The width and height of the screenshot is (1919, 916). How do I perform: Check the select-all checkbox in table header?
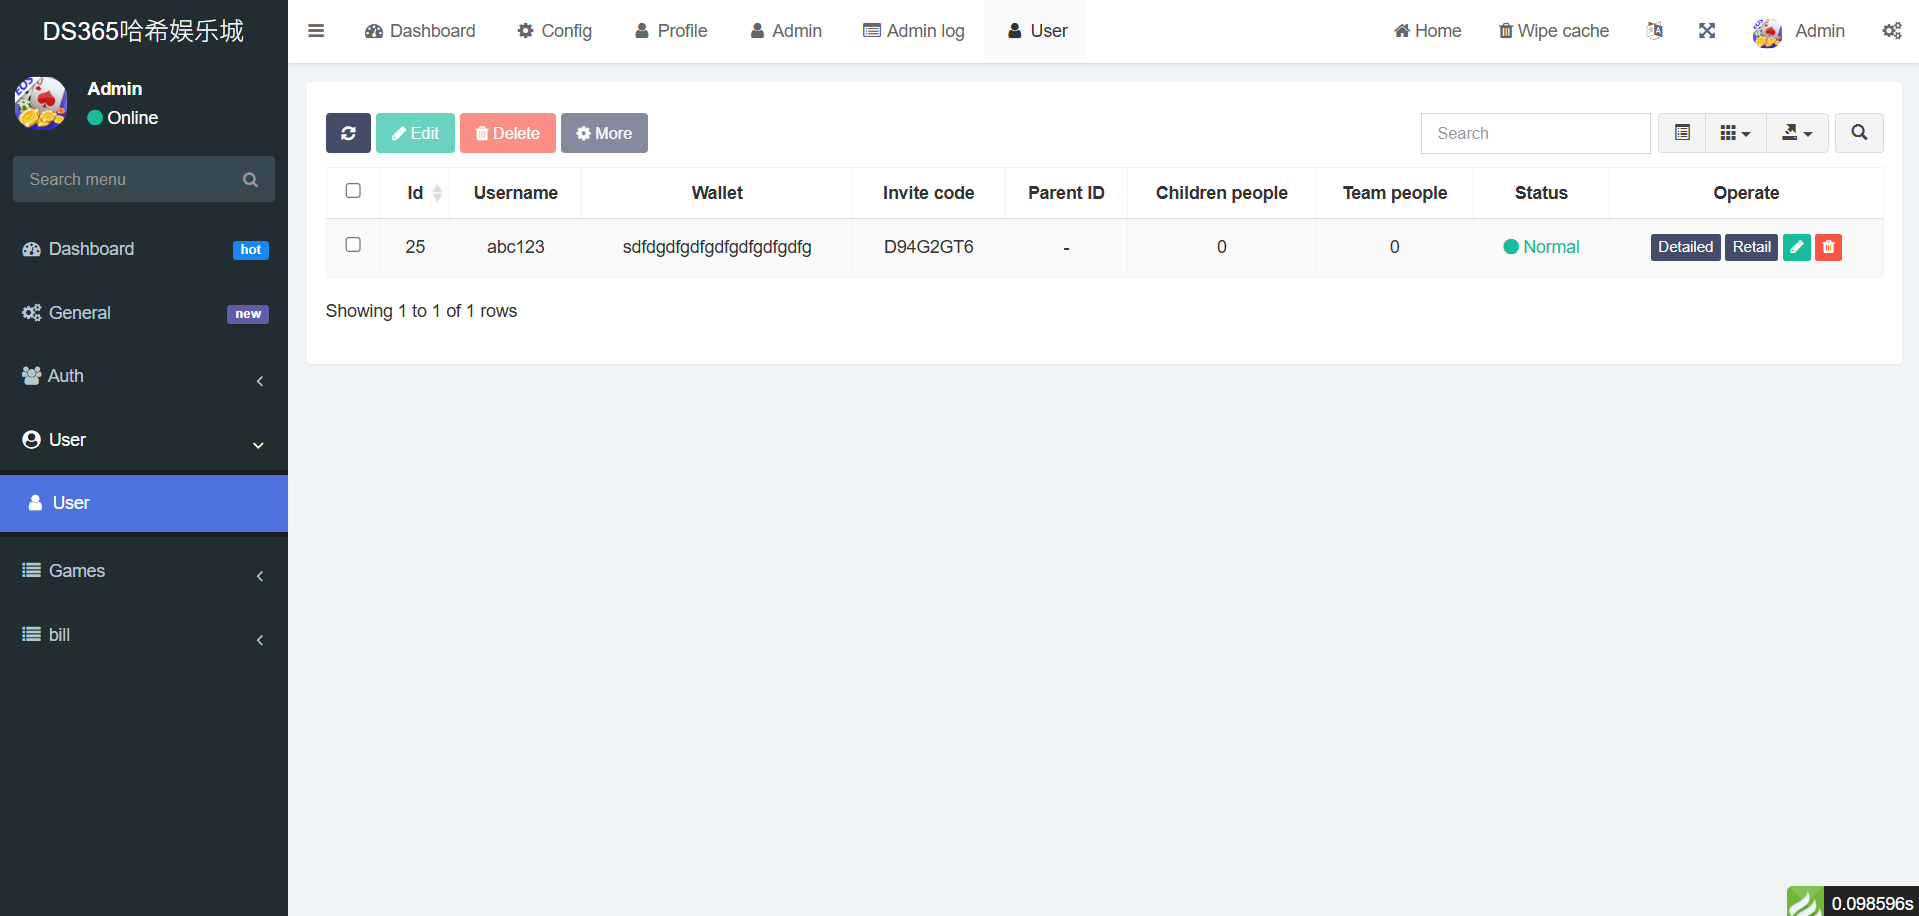353,191
